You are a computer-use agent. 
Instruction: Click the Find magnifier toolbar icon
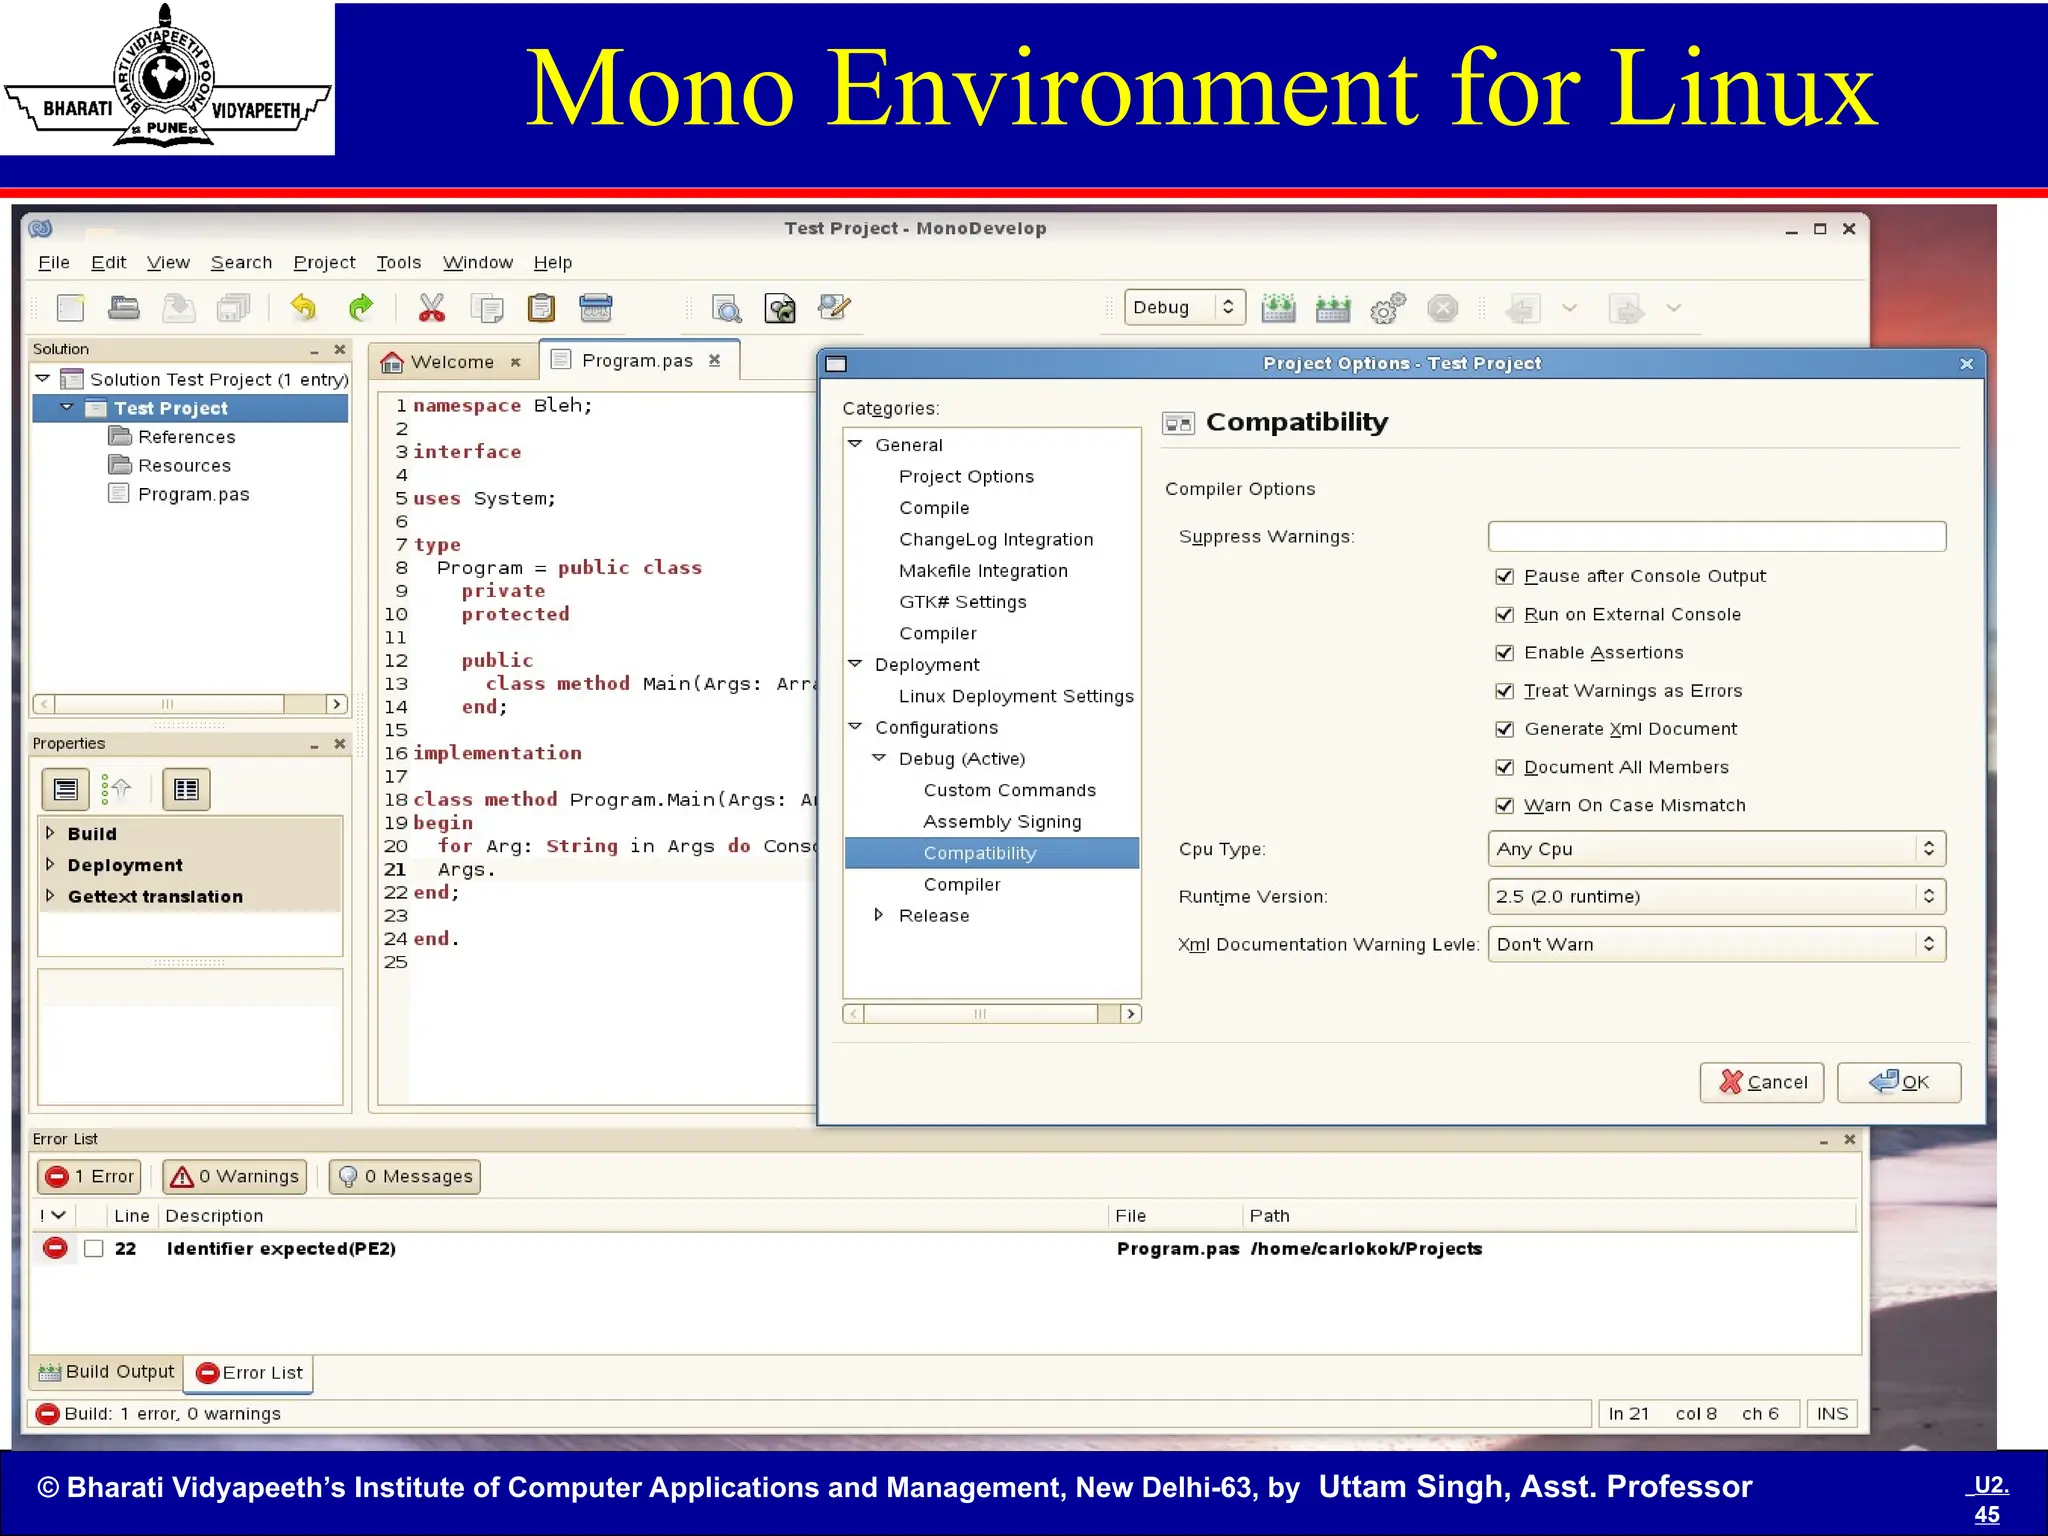click(x=727, y=308)
